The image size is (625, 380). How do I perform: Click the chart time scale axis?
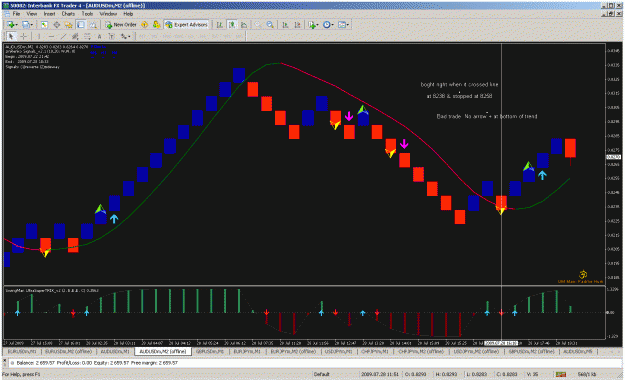point(305,343)
